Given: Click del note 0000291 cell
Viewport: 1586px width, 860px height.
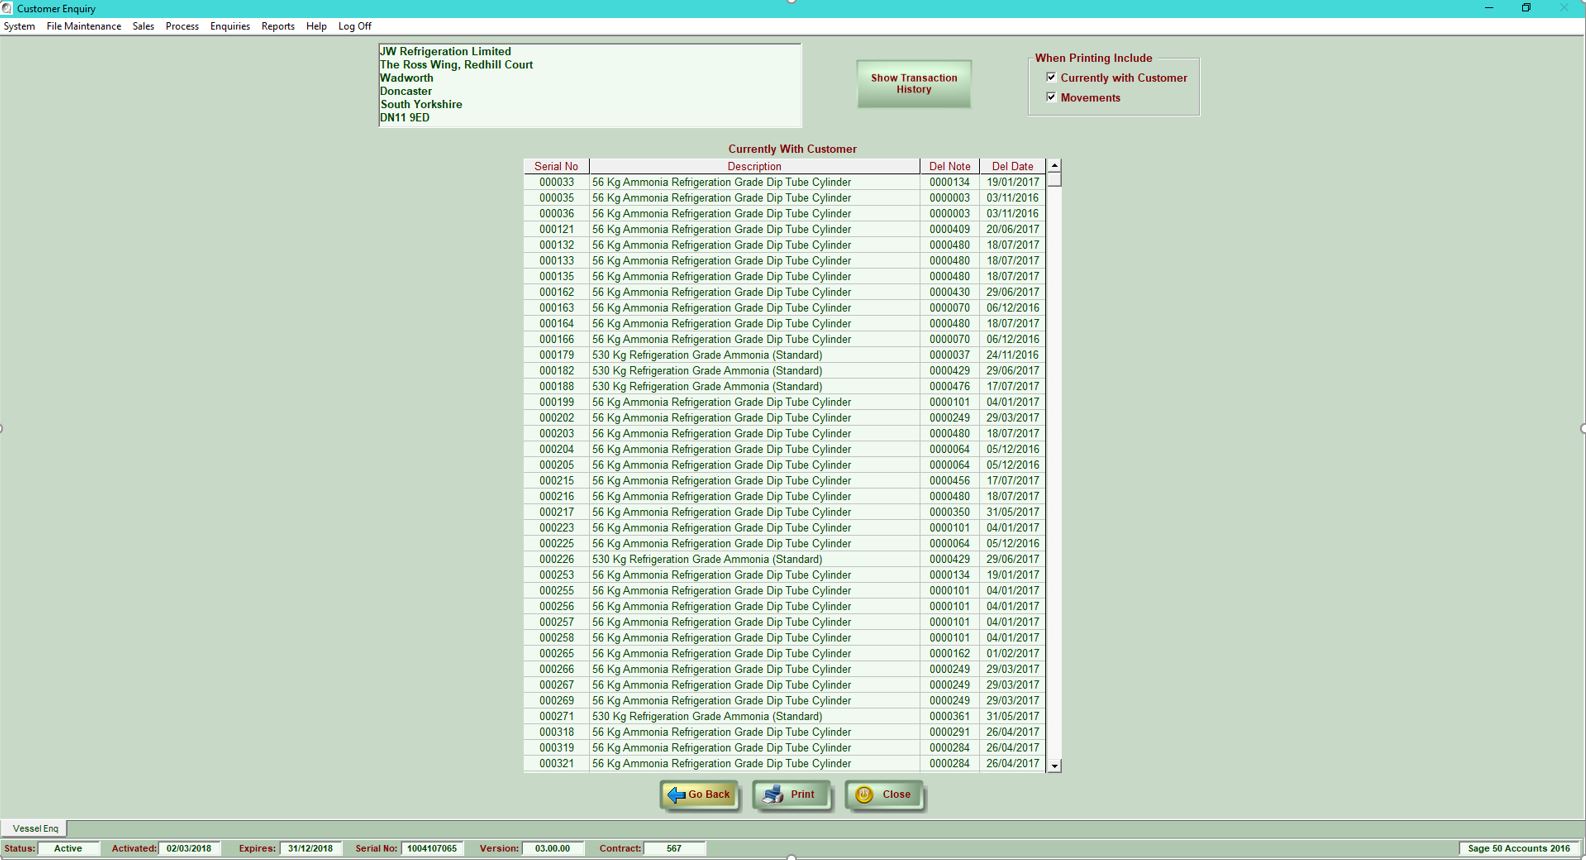Looking at the screenshot, I should pos(949,732).
